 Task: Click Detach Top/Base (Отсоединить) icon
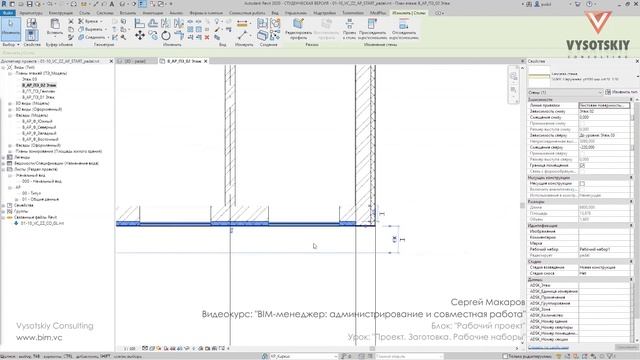click(403, 24)
